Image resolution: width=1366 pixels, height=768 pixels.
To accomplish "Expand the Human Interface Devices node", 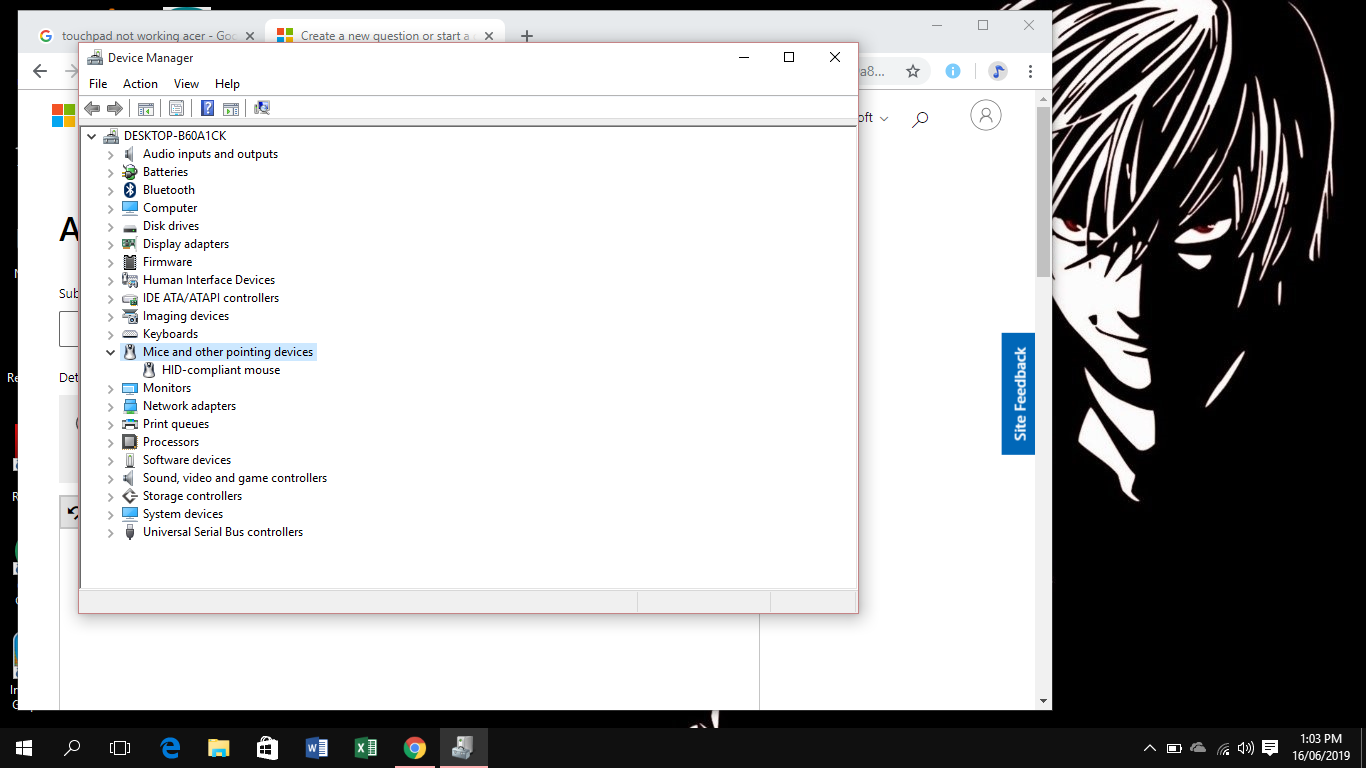I will (111, 280).
